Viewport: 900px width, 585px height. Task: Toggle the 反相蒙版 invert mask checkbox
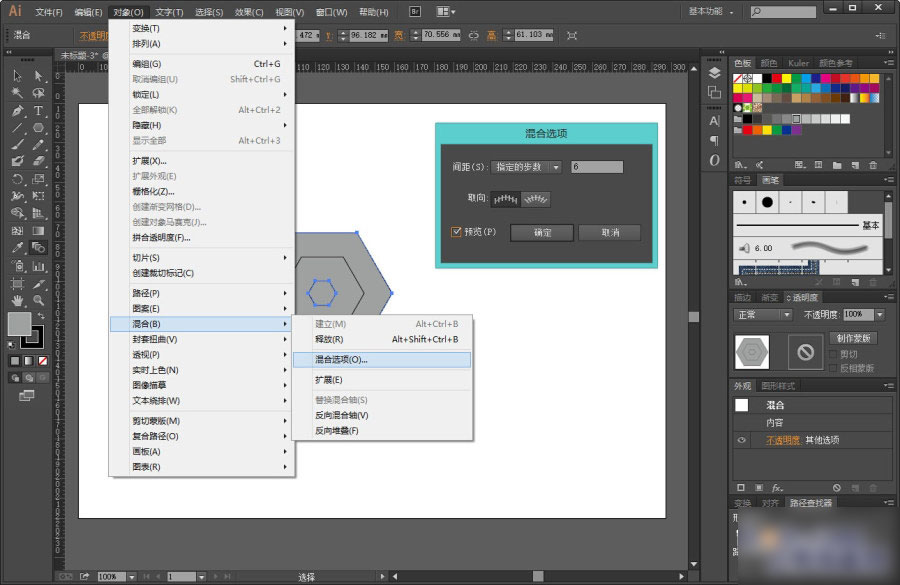click(833, 368)
